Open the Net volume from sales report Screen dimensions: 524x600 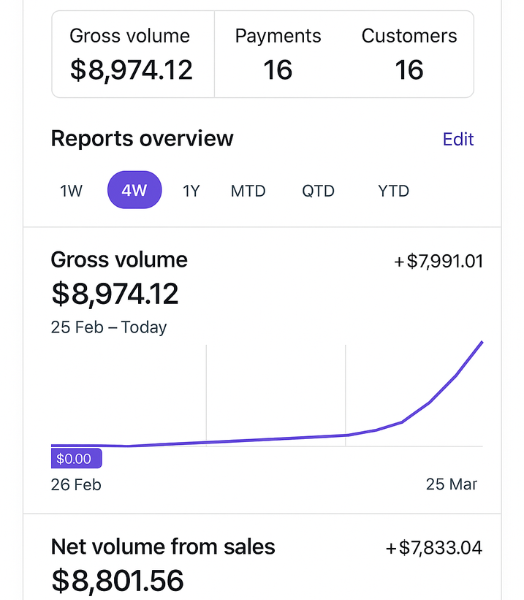tap(163, 546)
